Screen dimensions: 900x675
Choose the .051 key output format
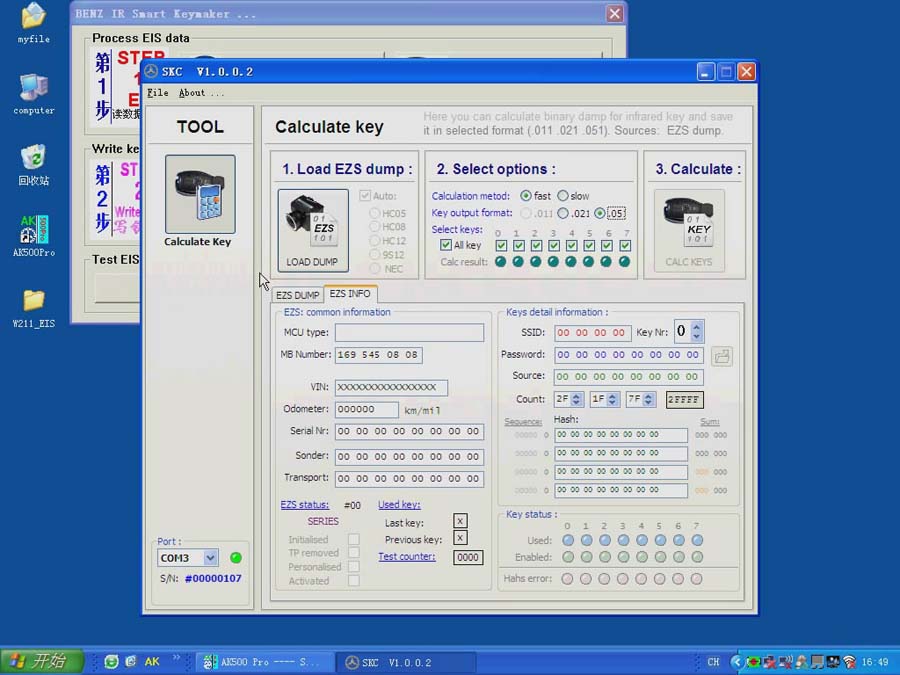pyautogui.click(x=600, y=213)
